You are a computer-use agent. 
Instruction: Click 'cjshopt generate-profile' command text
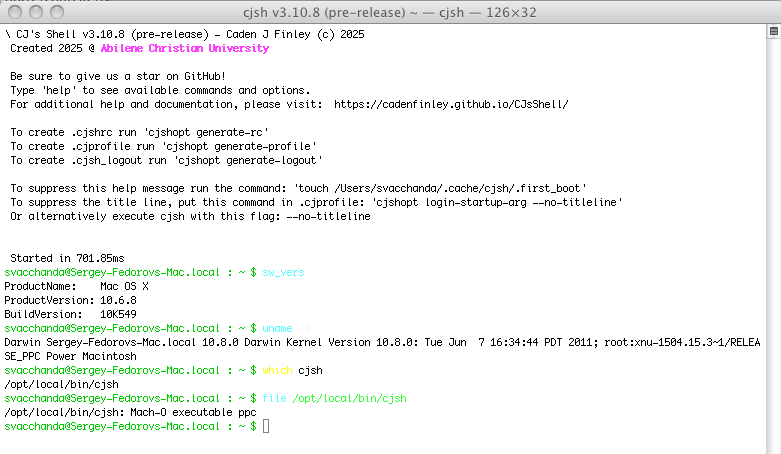pos(238,146)
